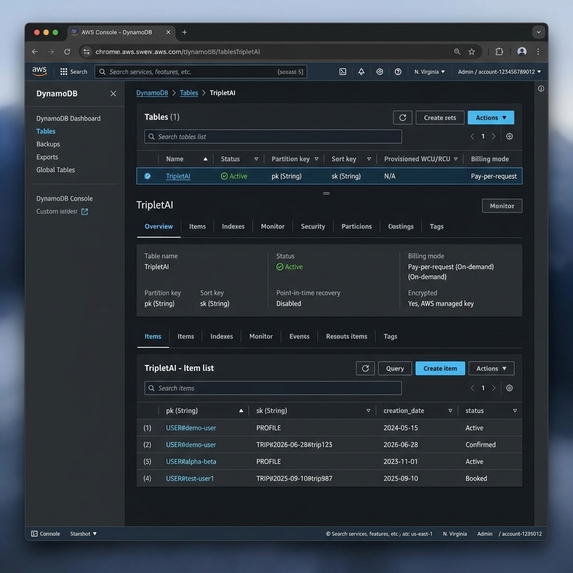Open USER#test-user1 item link
The width and height of the screenshot is (573, 573).
(190, 478)
